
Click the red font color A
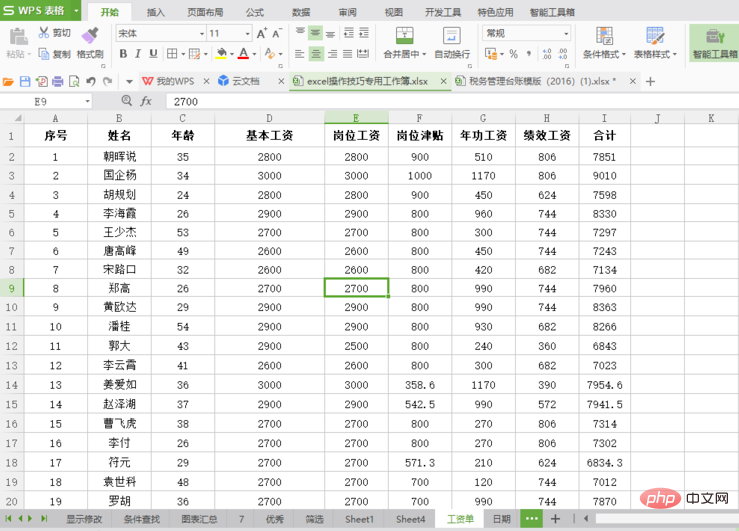pyautogui.click(x=243, y=54)
